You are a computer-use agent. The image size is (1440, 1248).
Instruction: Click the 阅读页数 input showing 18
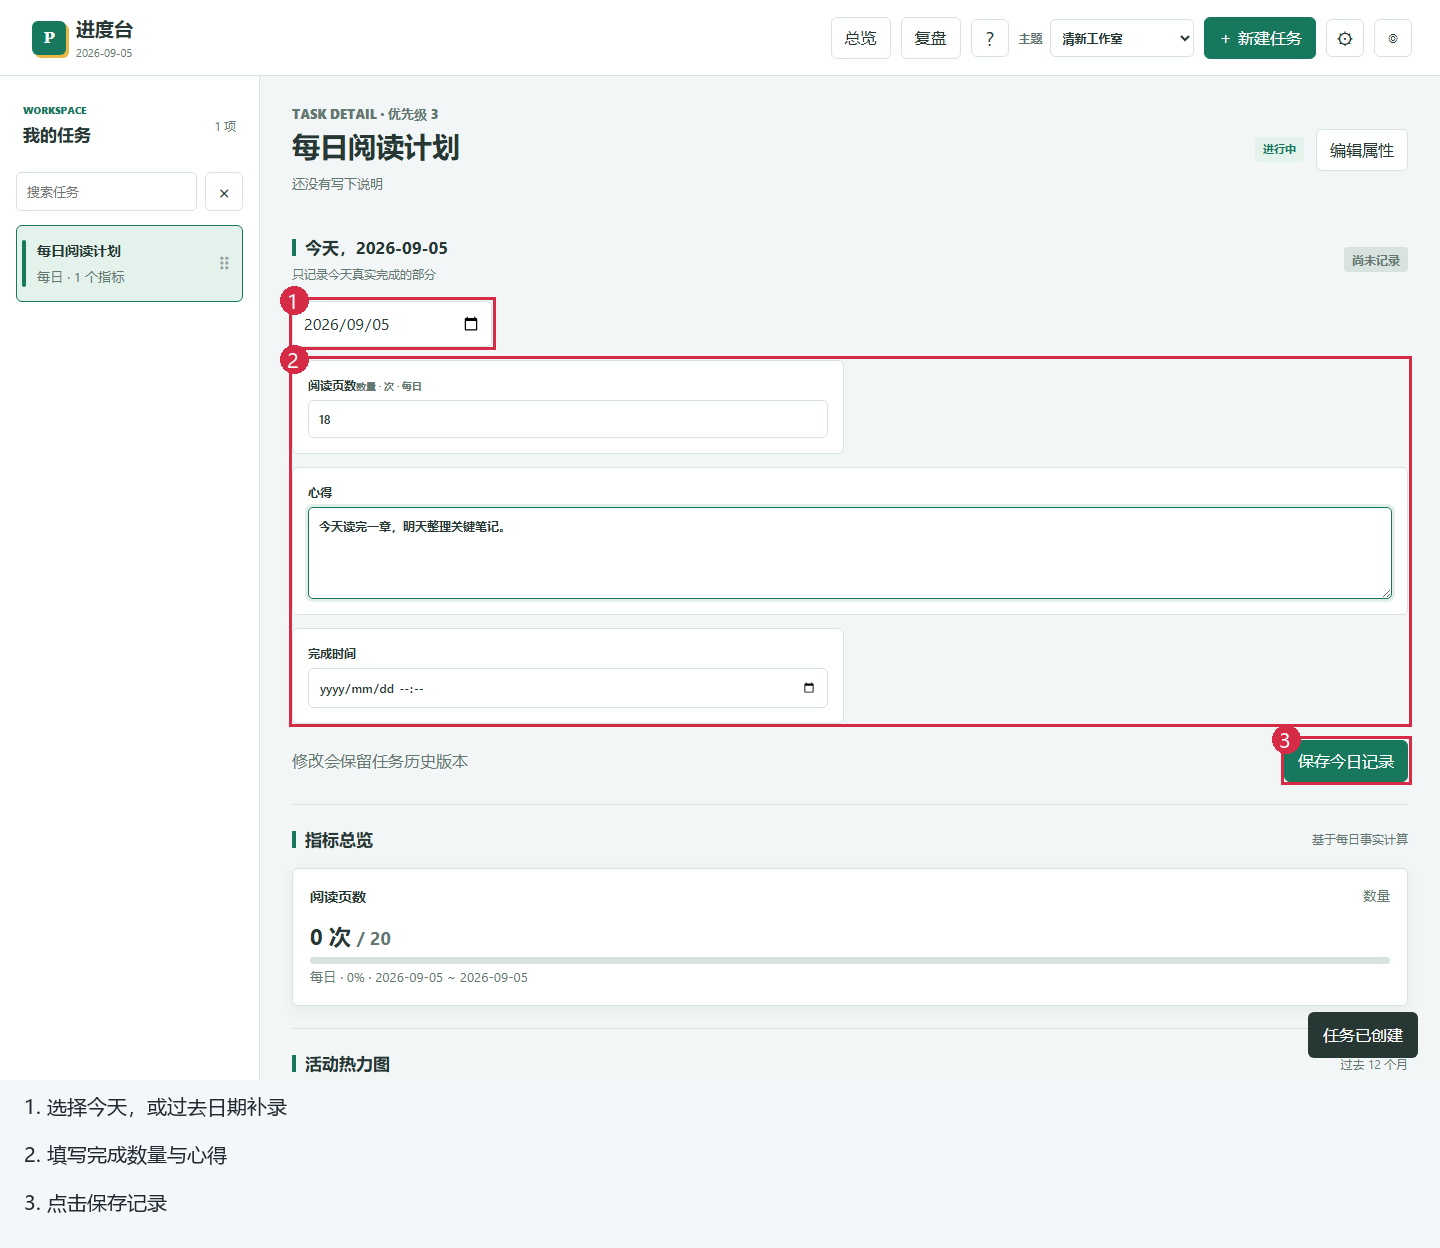568,419
